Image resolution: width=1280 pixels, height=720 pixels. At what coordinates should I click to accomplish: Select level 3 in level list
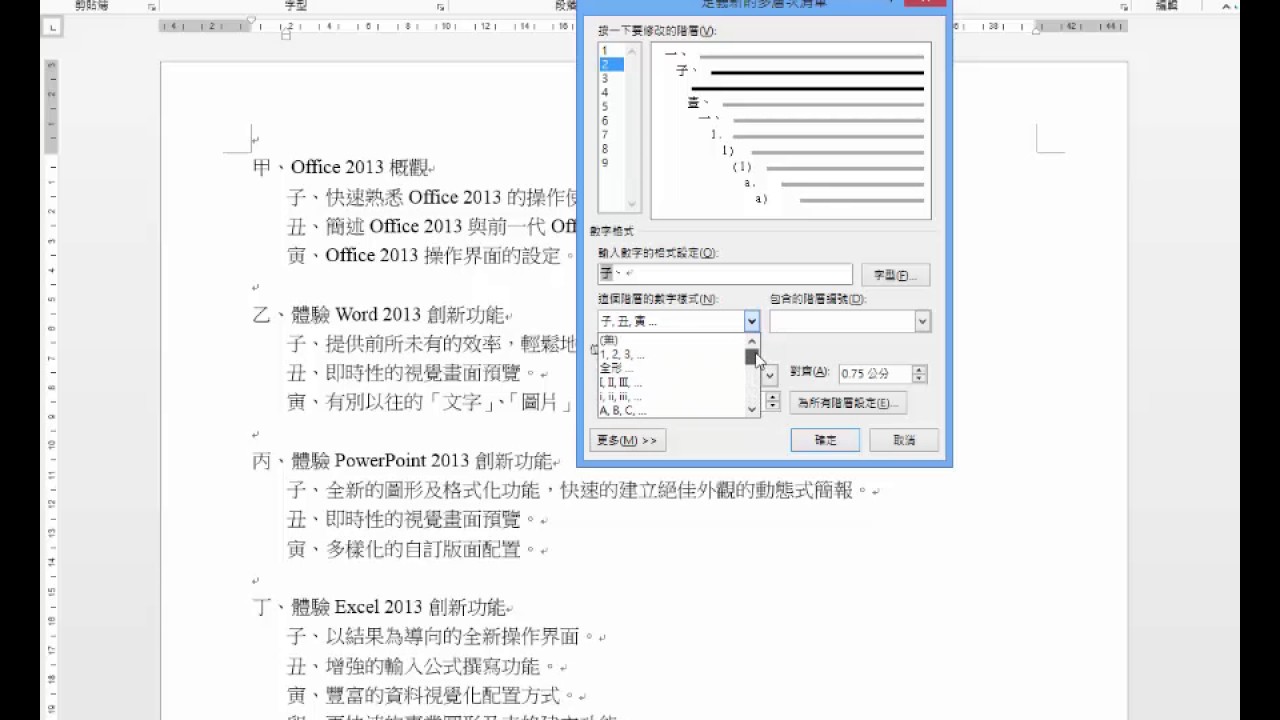tap(611, 78)
